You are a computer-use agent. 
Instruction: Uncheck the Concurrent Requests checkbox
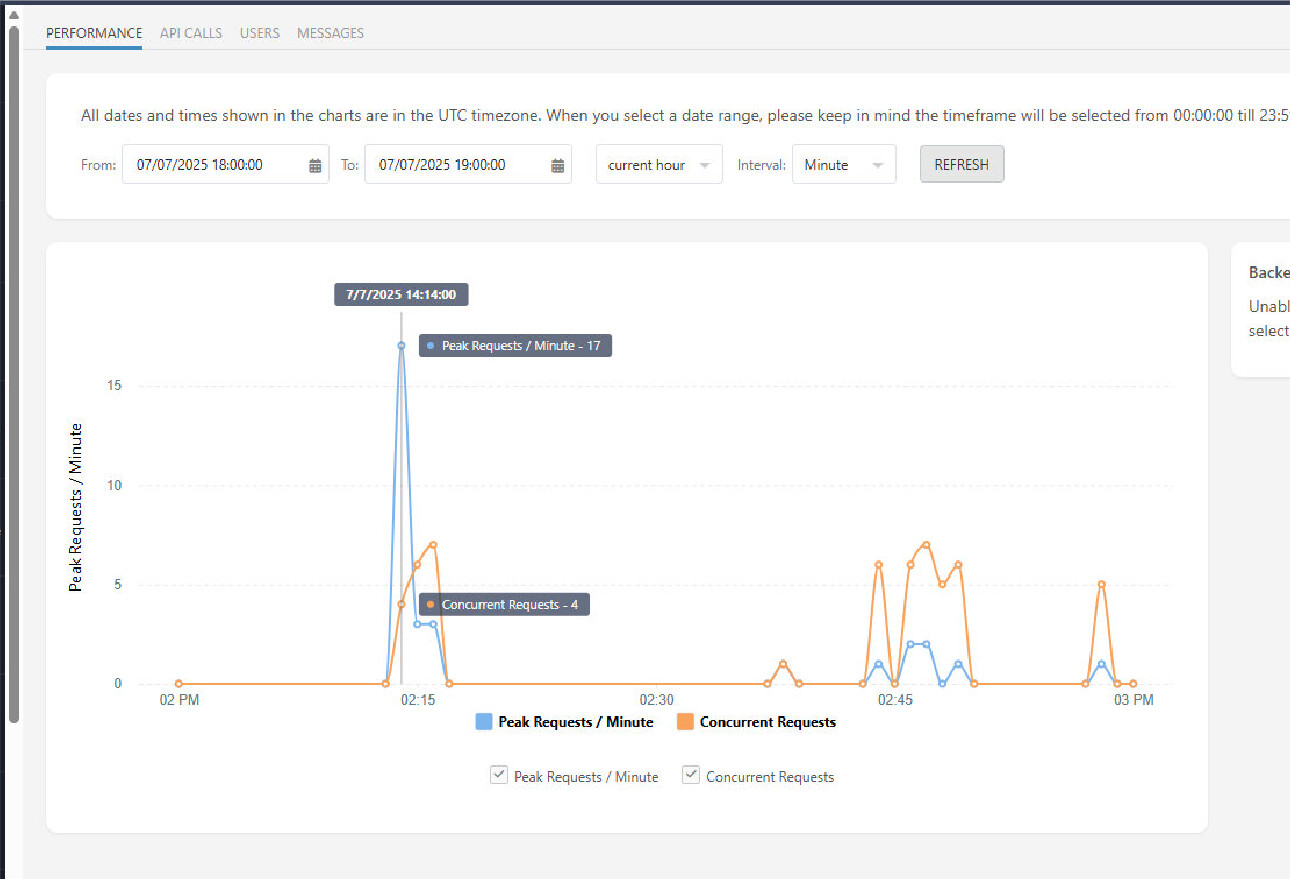pyautogui.click(x=690, y=775)
